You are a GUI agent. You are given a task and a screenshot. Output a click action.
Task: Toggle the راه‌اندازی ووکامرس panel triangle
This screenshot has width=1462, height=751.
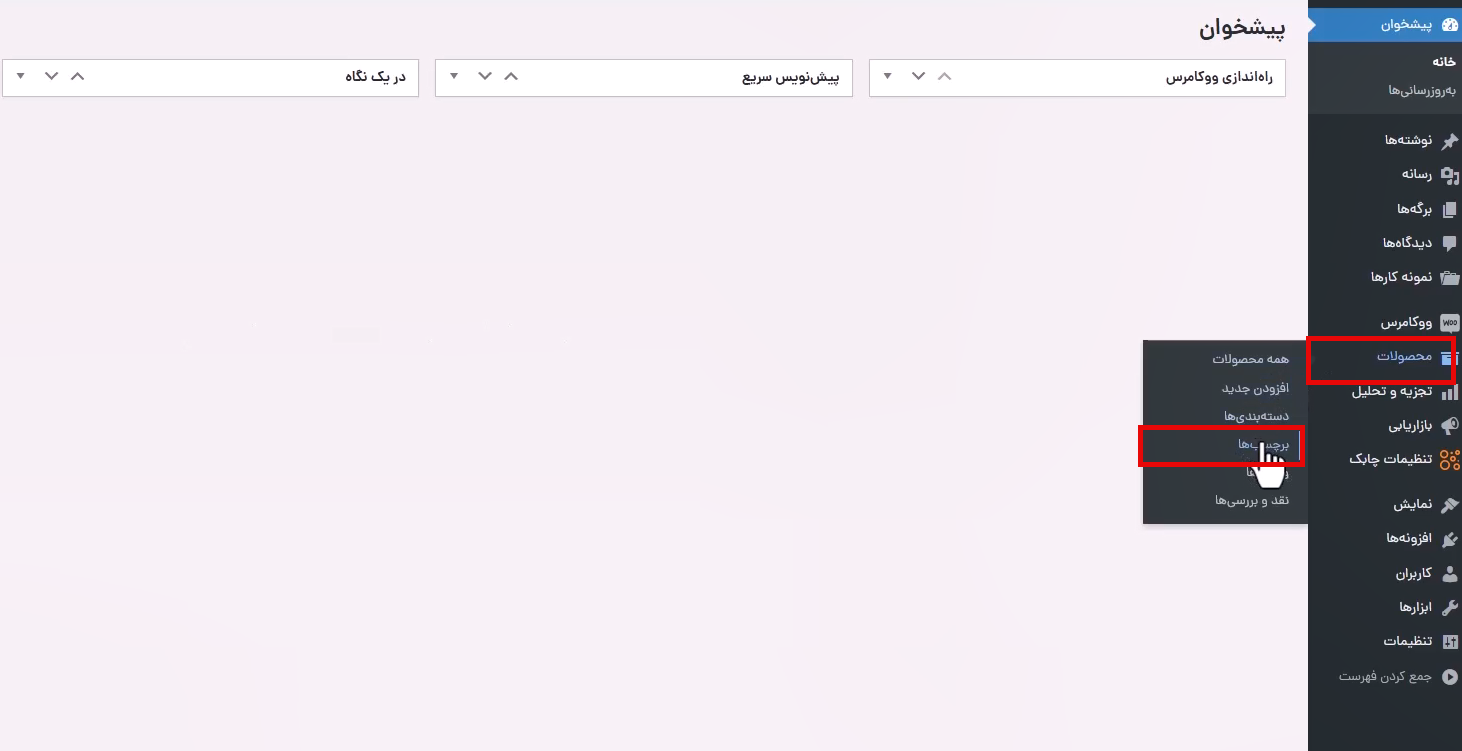[887, 77]
